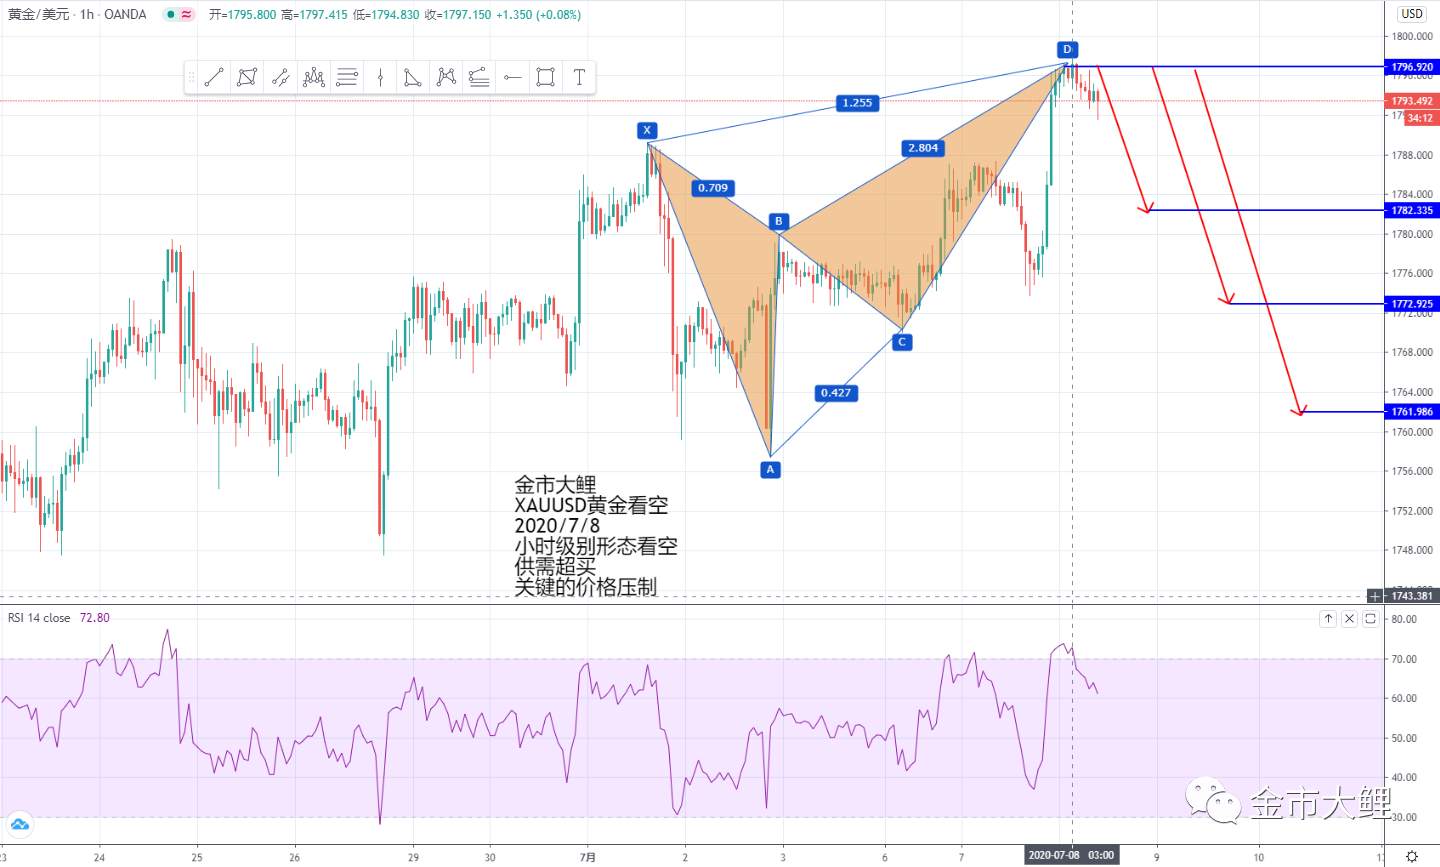Click the 高=1797.415 high value
The image size is (1440, 867).
314,15
